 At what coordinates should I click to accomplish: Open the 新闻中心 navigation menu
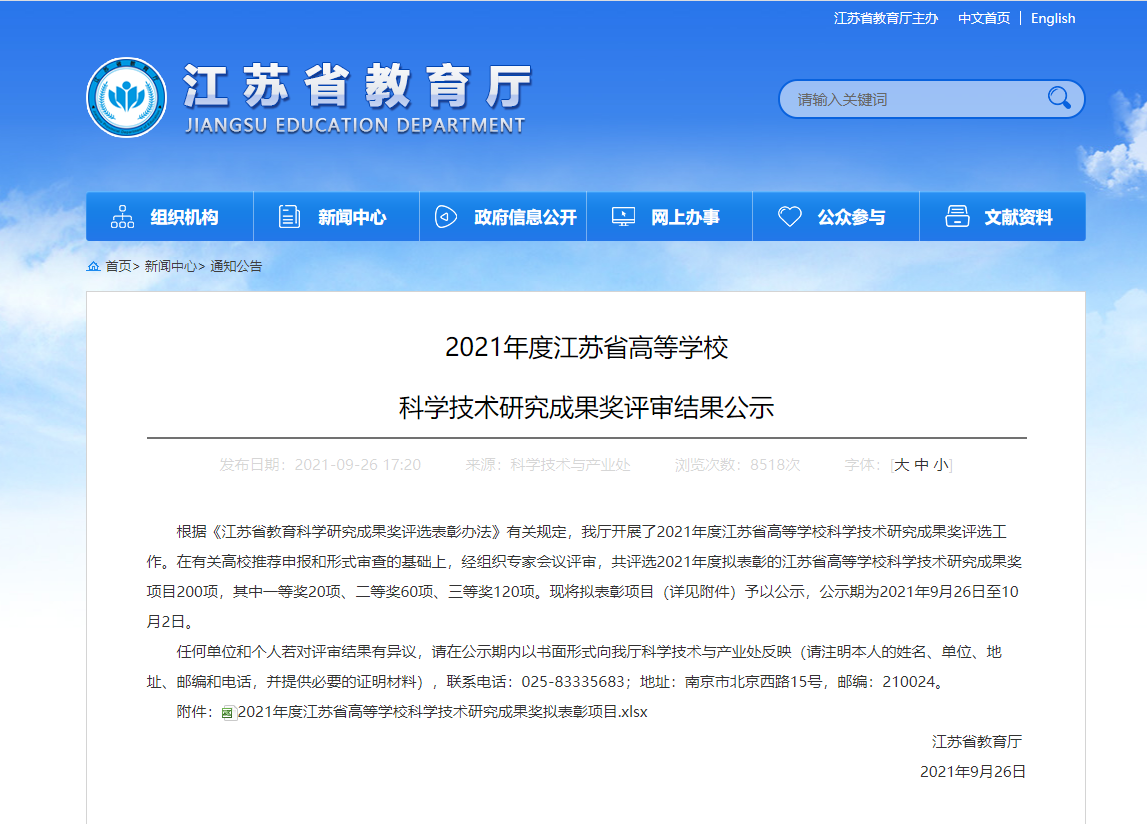click(x=352, y=217)
